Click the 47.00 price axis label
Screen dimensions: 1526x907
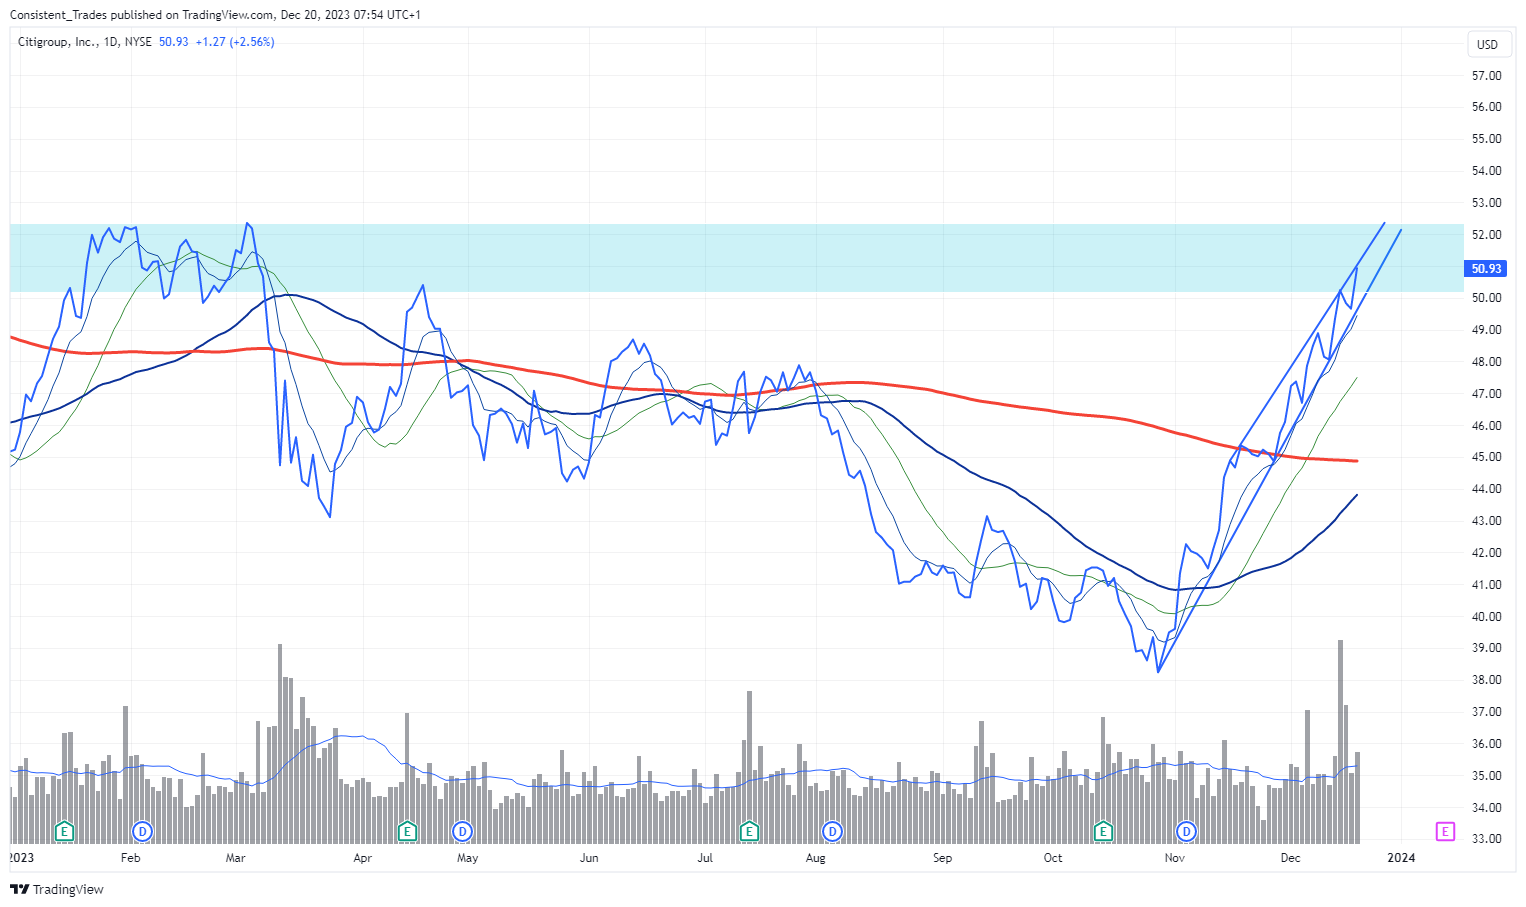1486,394
